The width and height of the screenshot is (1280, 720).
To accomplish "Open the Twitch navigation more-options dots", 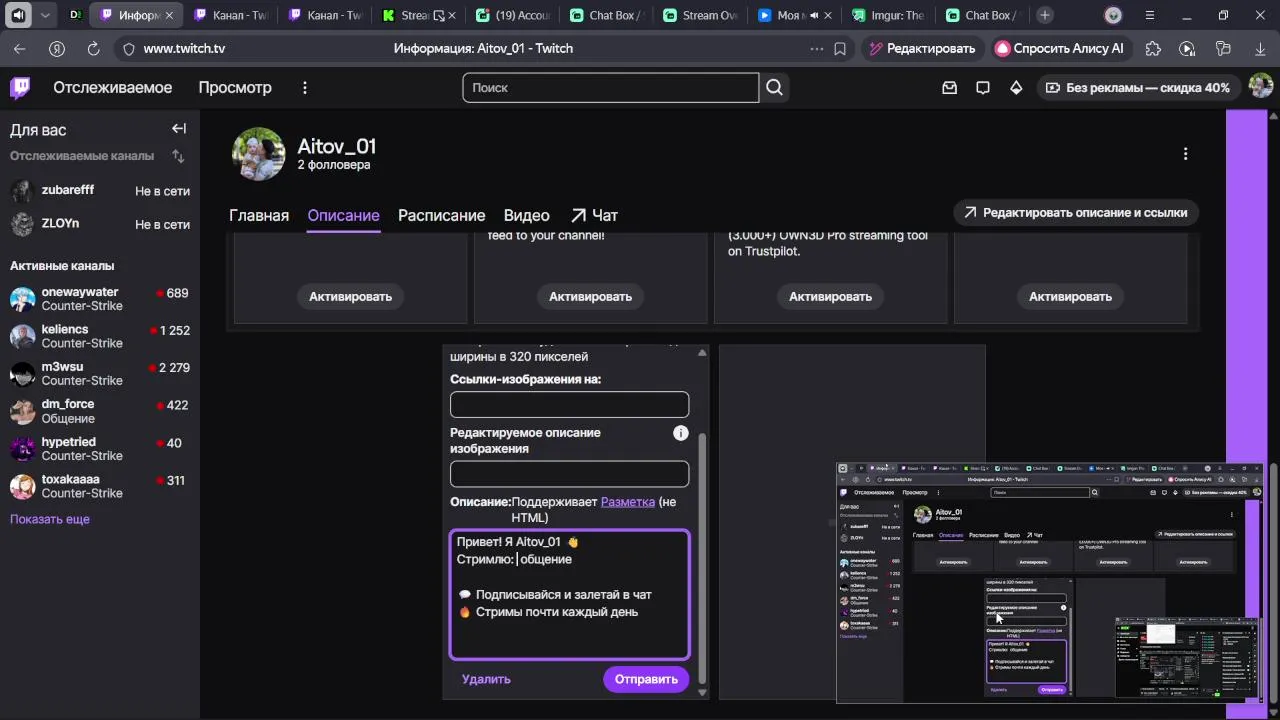I will tap(305, 88).
